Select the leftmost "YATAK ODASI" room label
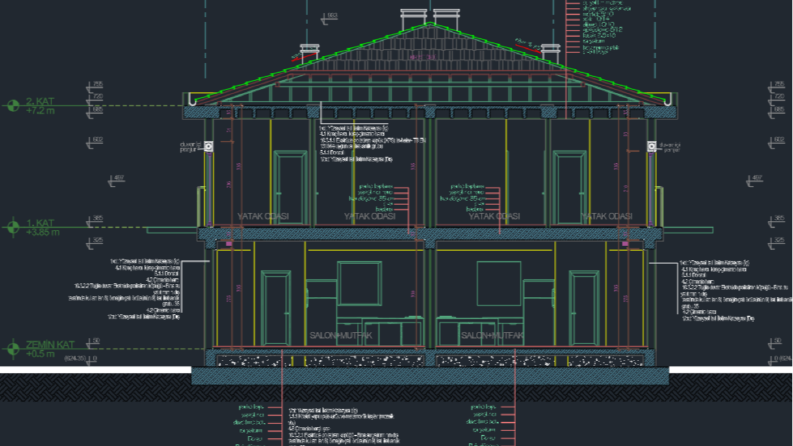The width and height of the screenshot is (793, 446). pyautogui.click(x=263, y=216)
